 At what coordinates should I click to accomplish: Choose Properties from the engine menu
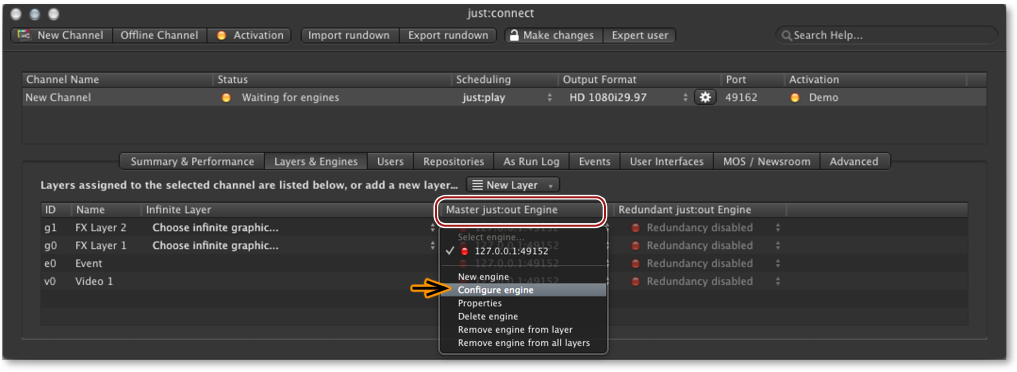coord(523,303)
